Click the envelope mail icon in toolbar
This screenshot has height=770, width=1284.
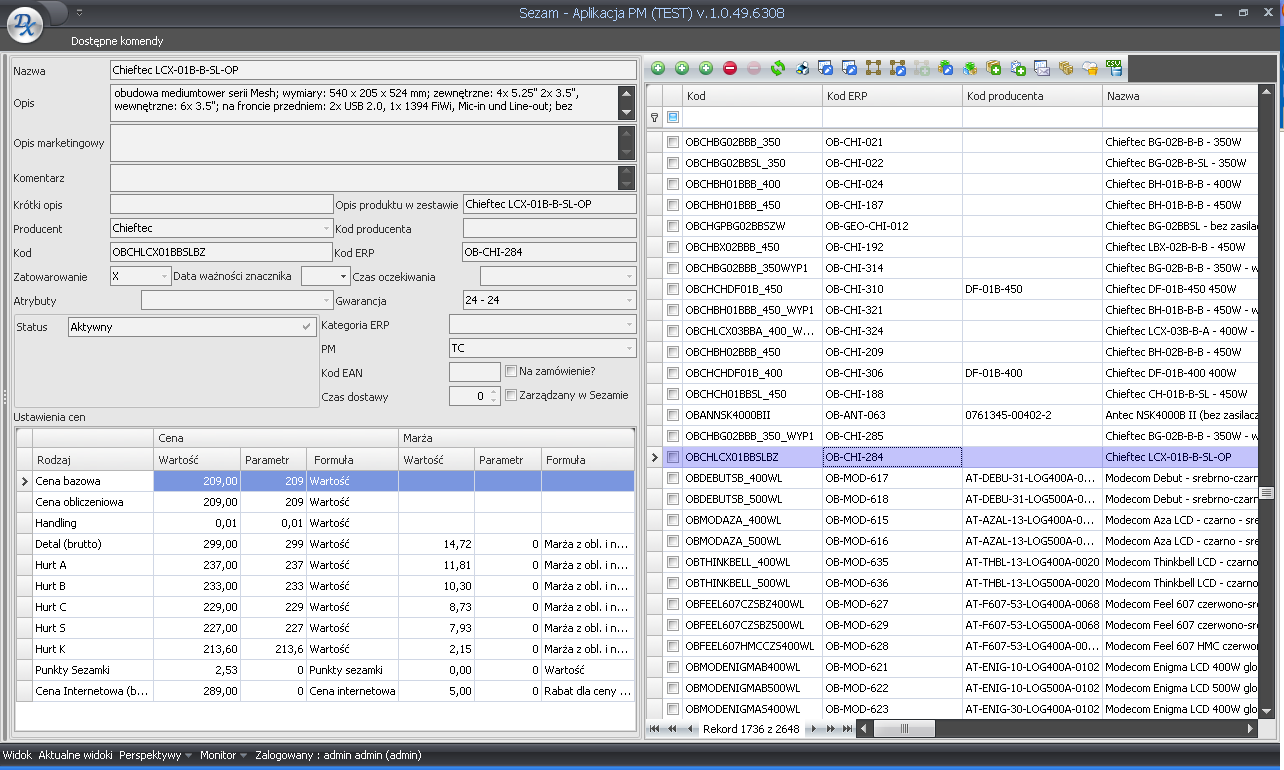point(1042,68)
